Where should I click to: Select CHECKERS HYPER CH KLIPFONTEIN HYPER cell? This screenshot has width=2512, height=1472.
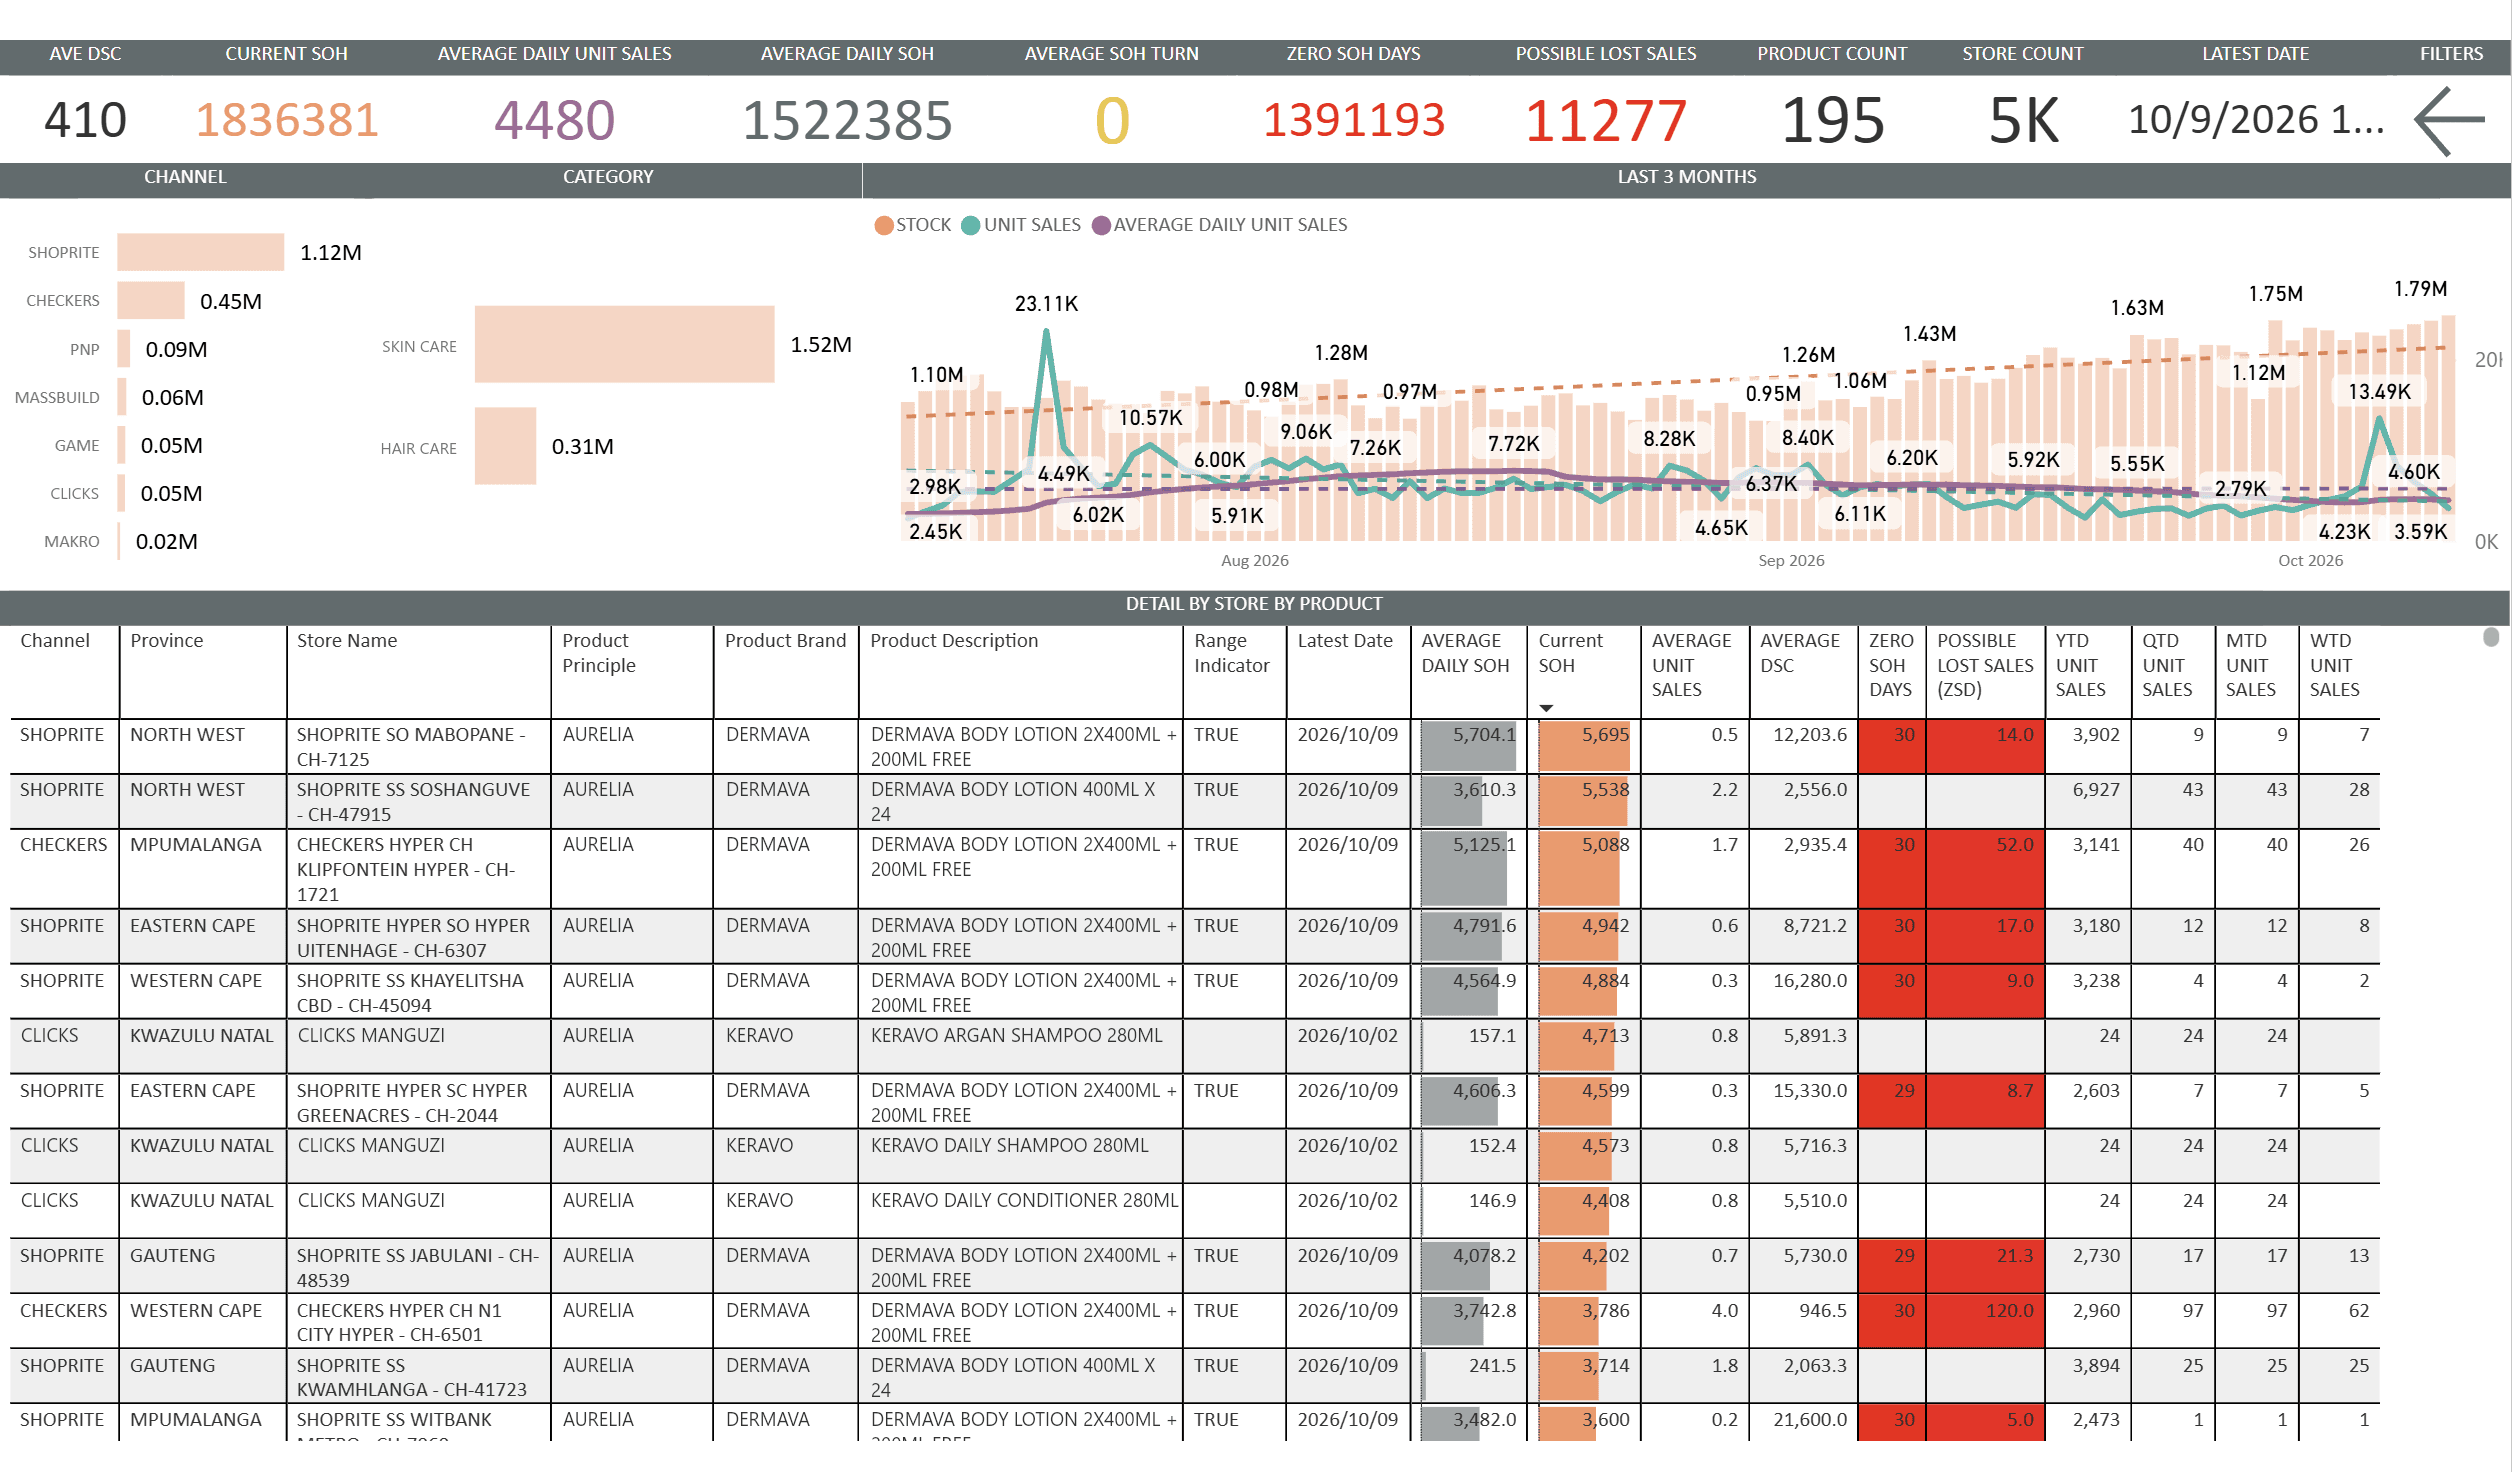(x=418, y=869)
